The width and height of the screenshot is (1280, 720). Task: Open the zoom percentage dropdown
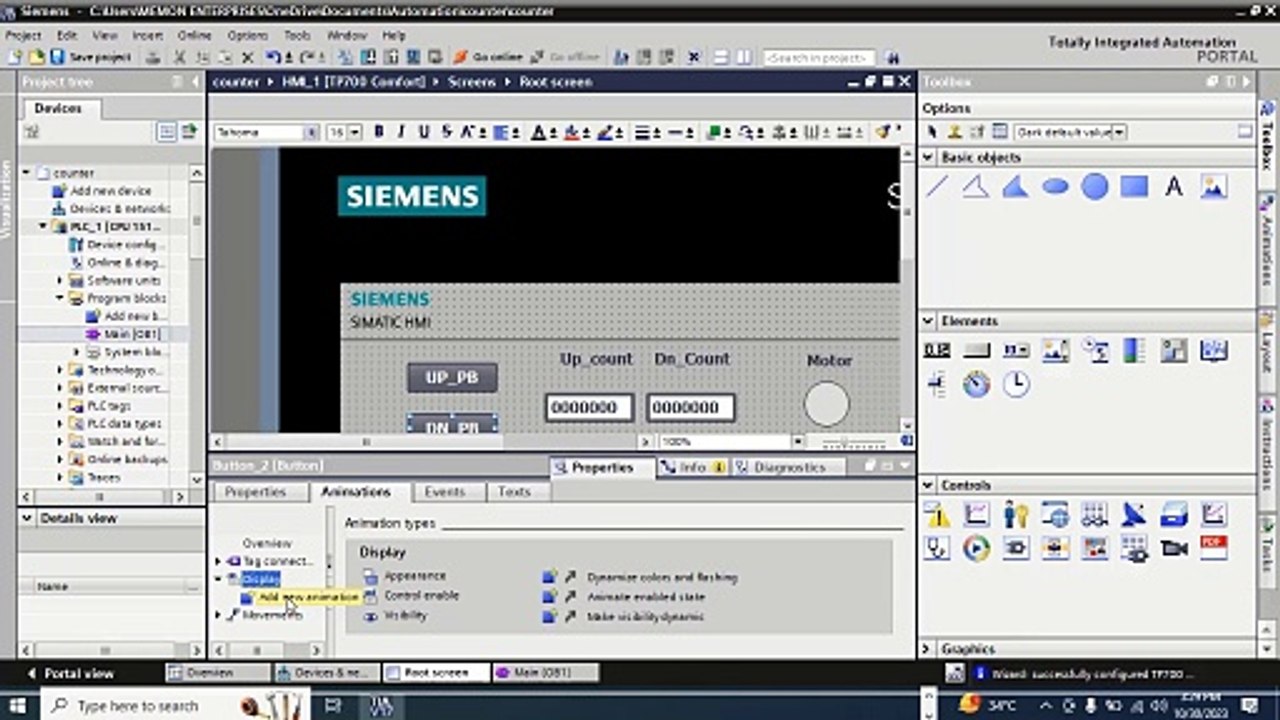pyautogui.click(x=798, y=441)
